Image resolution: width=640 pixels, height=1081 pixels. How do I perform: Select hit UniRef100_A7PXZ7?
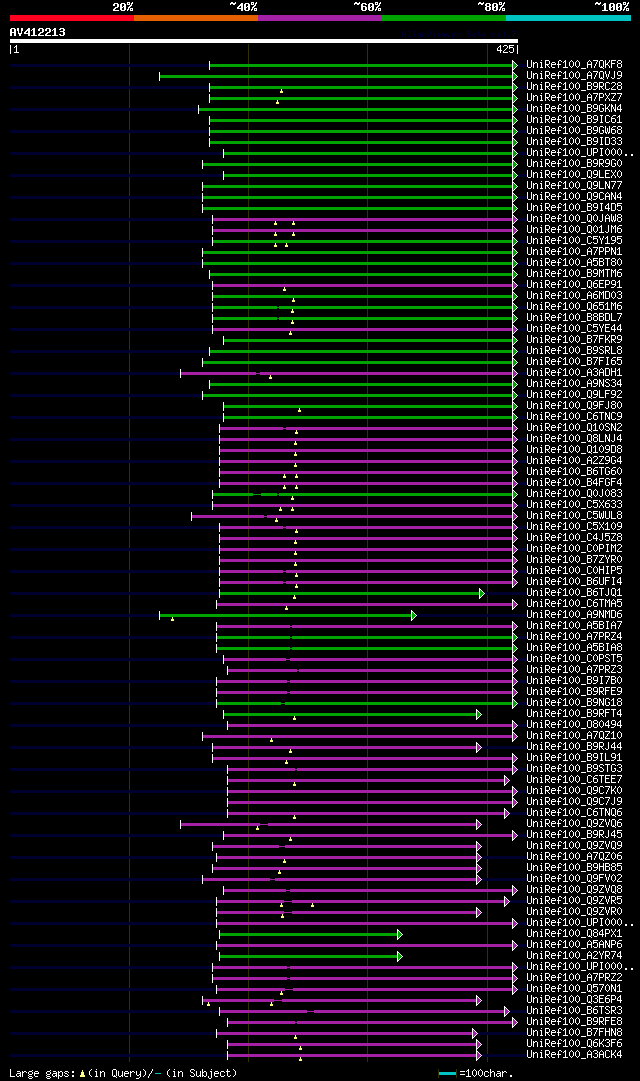pyautogui.click(x=574, y=98)
